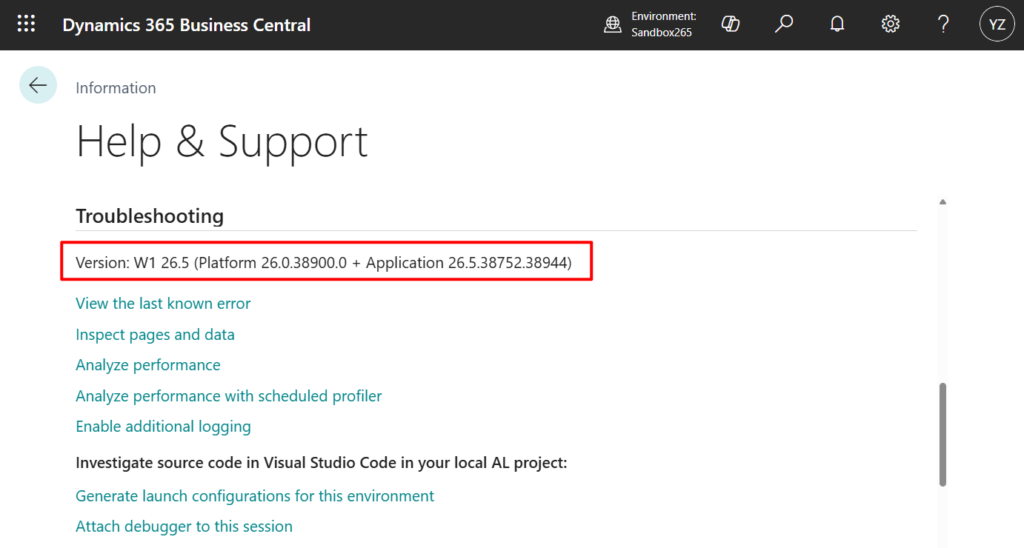Open Analyze performance with scheduled profiler
Screen dimensions: 1024x548
229,396
